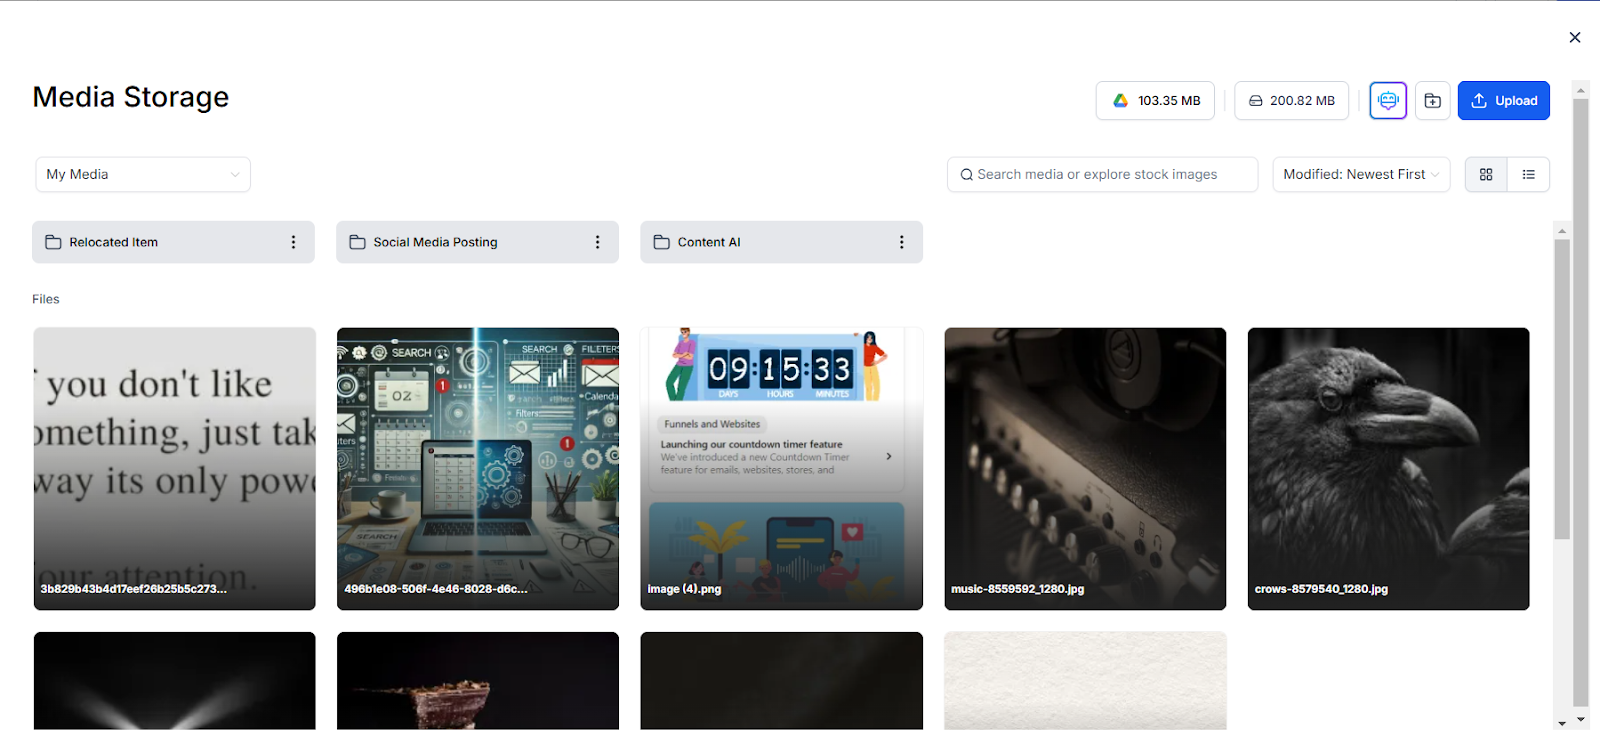Click the crows-8579540_1280.jpg file name
Viewport: 1600px width, 744px height.
tap(1321, 589)
